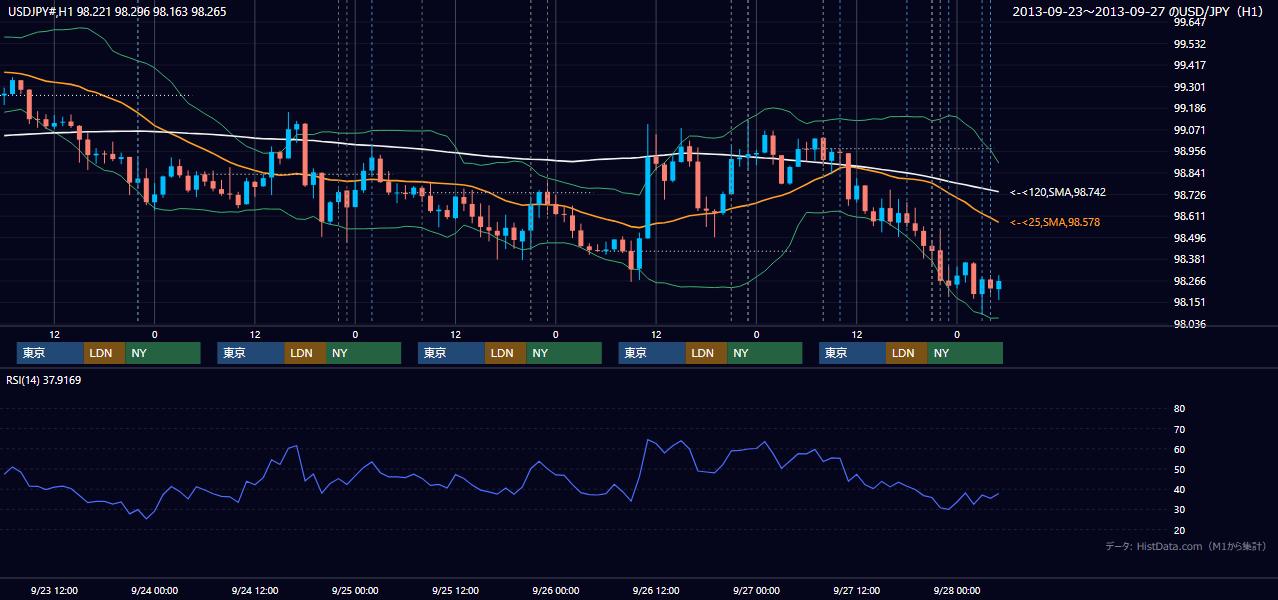This screenshot has height=600, width=1278.
Task: Click the RSI 30 level label
Action: click(x=1179, y=510)
